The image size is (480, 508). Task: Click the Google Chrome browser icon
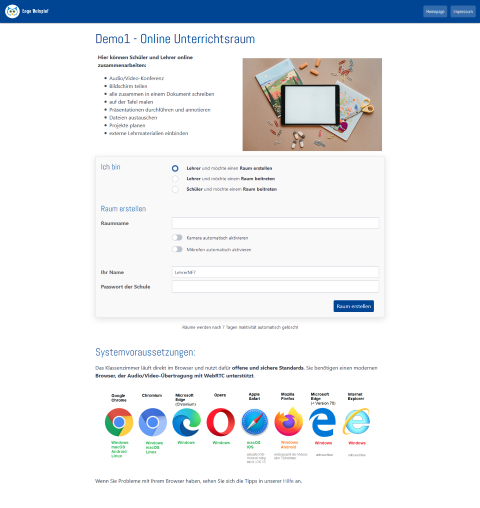(x=119, y=422)
